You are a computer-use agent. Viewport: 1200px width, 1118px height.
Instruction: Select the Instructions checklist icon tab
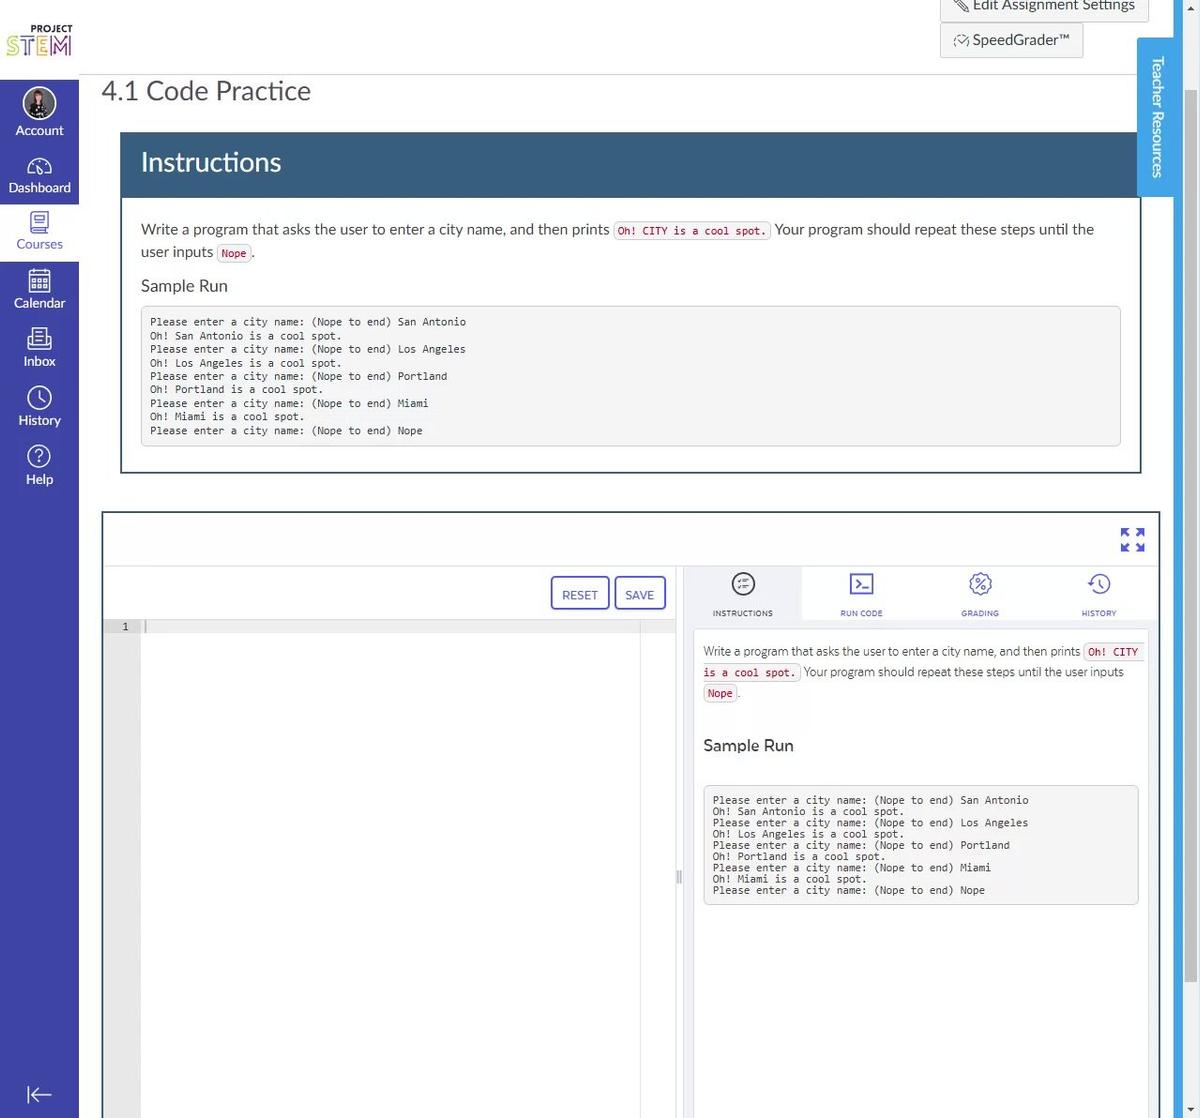click(742, 594)
